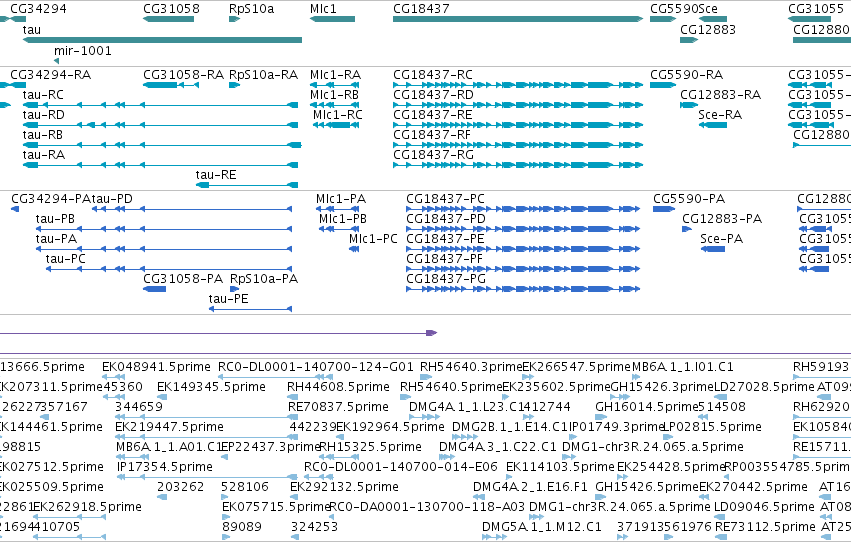
Task: Click EST EK192964.5prime
Action: pos(390,427)
